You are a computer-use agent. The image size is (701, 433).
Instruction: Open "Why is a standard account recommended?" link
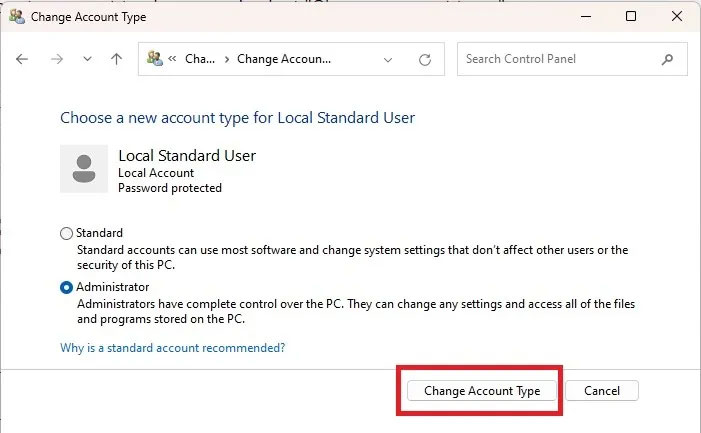(x=173, y=347)
